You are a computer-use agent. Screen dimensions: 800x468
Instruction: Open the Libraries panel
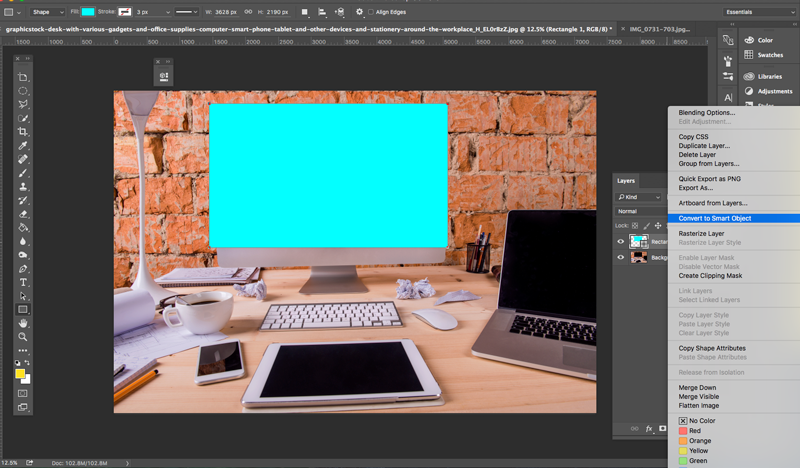763,77
